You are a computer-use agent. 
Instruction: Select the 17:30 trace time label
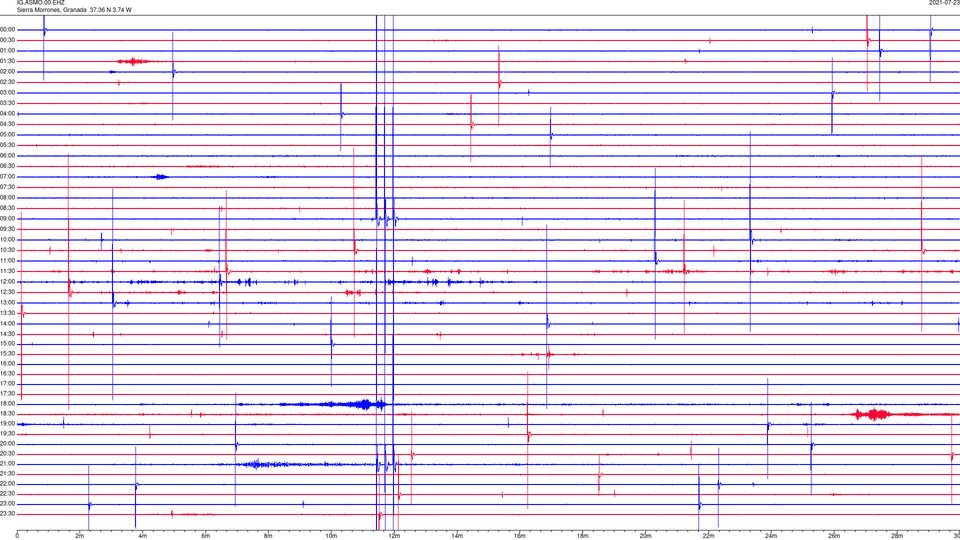pyautogui.click(x=8, y=394)
